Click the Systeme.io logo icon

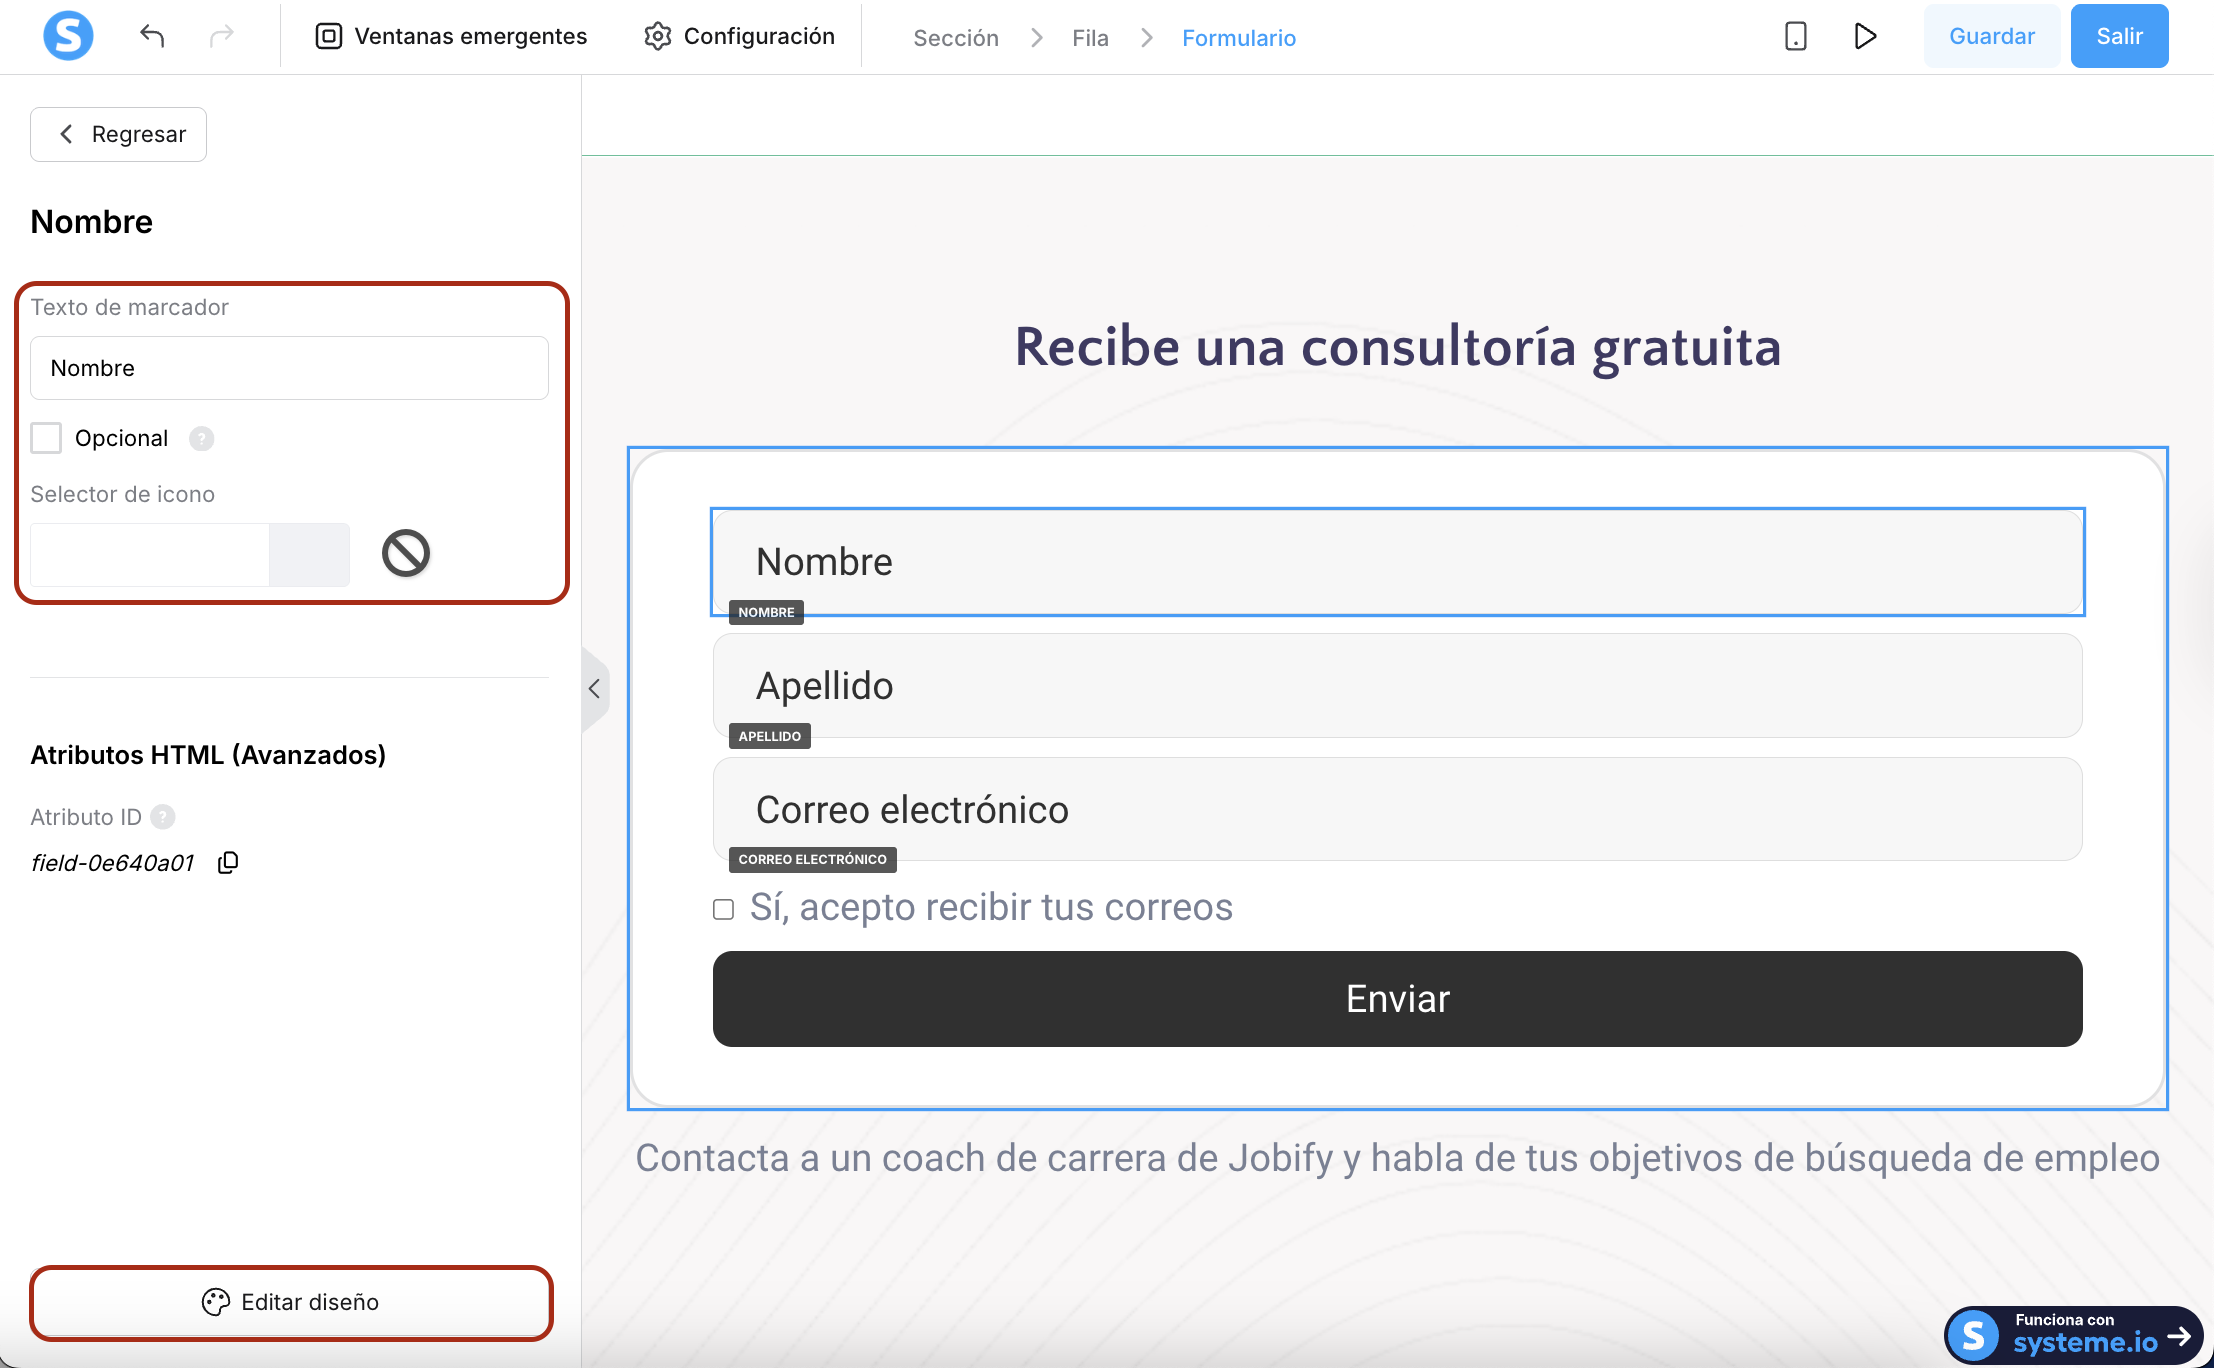tap(68, 37)
